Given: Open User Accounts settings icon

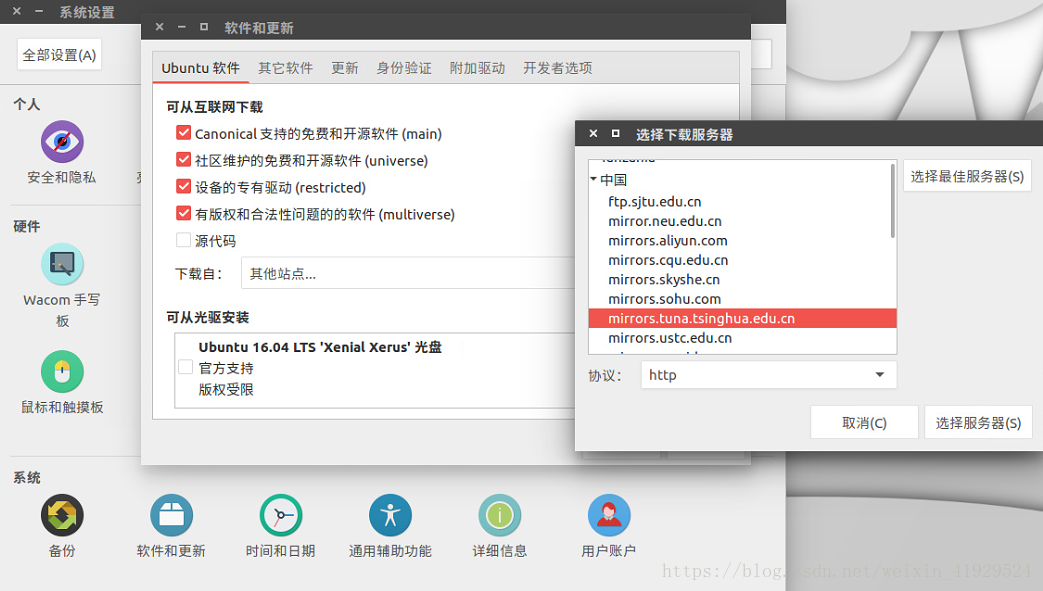Looking at the screenshot, I should 609,515.
